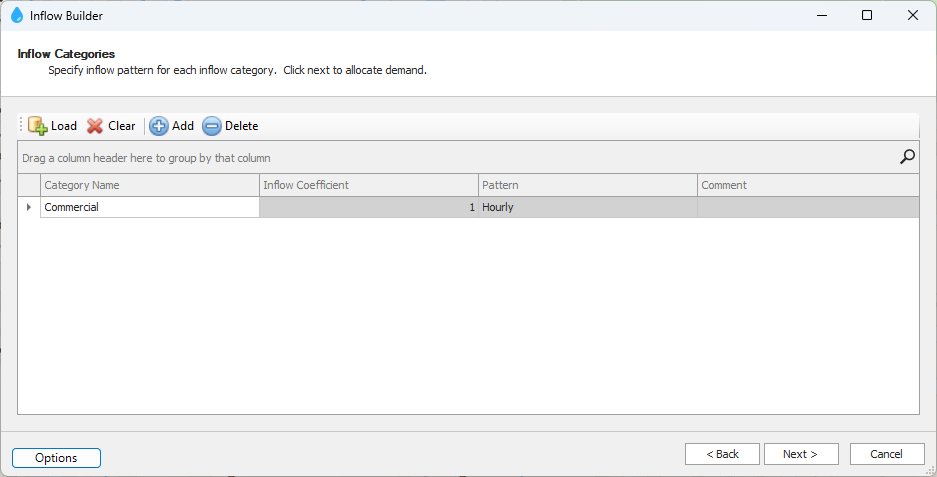
Task: Proceed with the Next button
Action: (800, 454)
